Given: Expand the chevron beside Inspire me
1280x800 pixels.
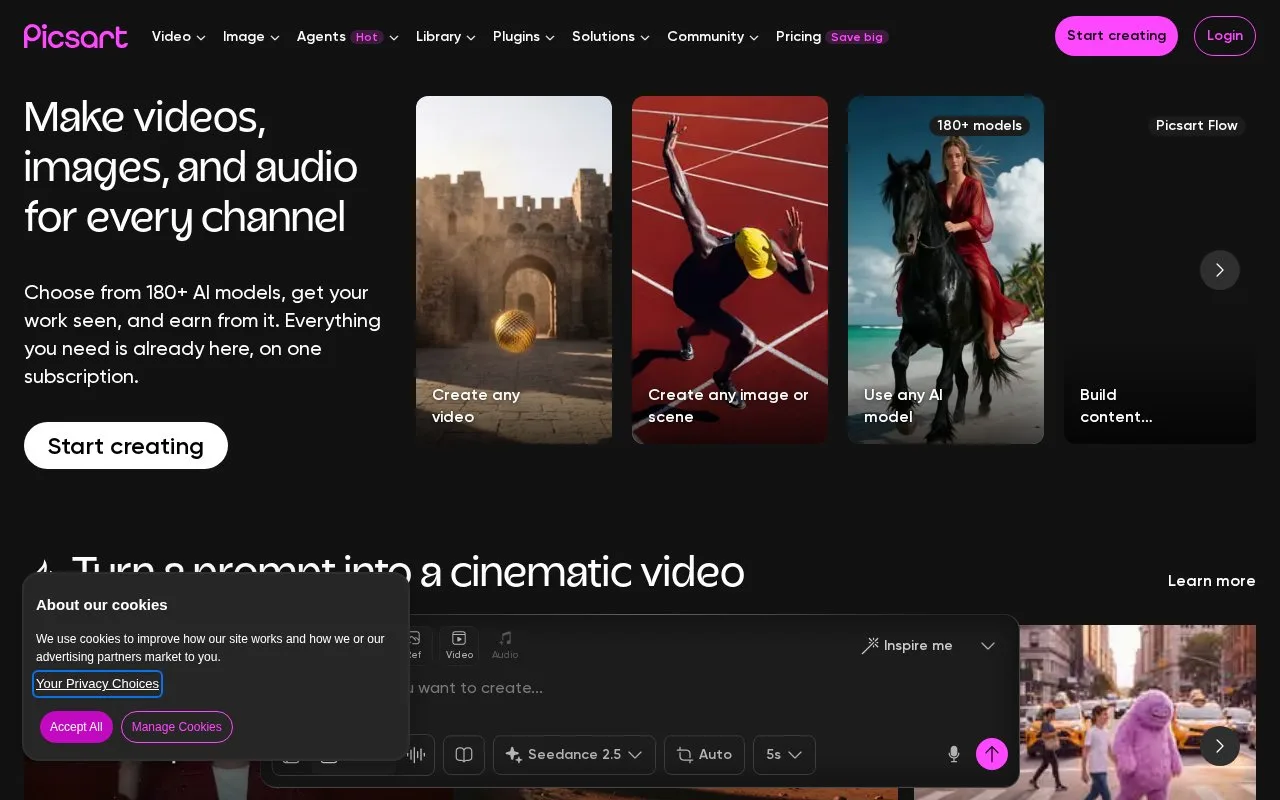Looking at the screenshot, I should [x=988, y=646].
